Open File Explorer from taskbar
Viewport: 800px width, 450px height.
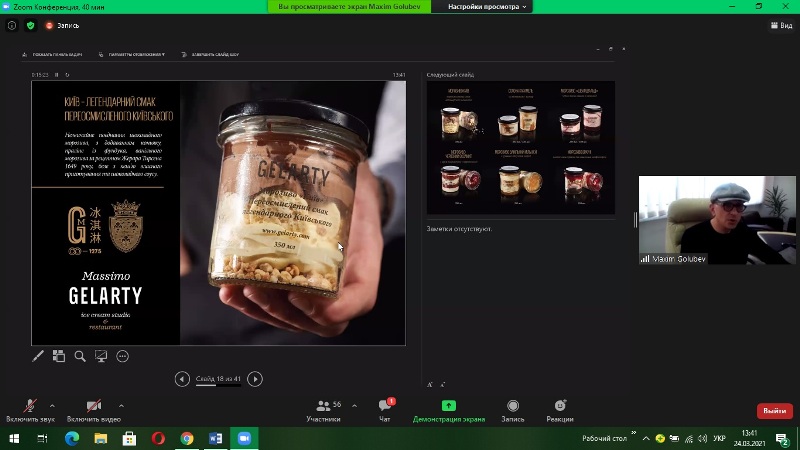(101, 438)
